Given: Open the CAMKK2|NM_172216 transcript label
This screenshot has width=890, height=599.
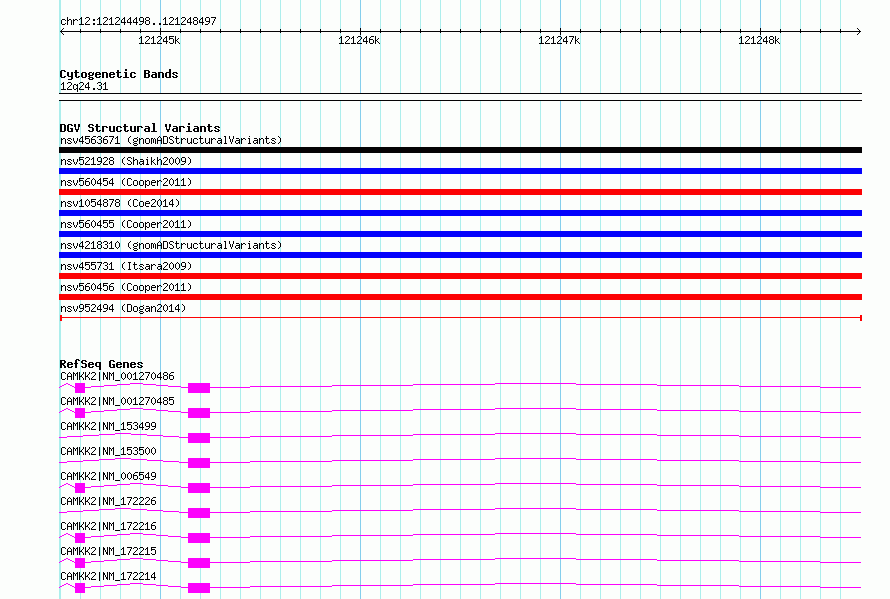Looking at the screenshot, I should point(108,526).
